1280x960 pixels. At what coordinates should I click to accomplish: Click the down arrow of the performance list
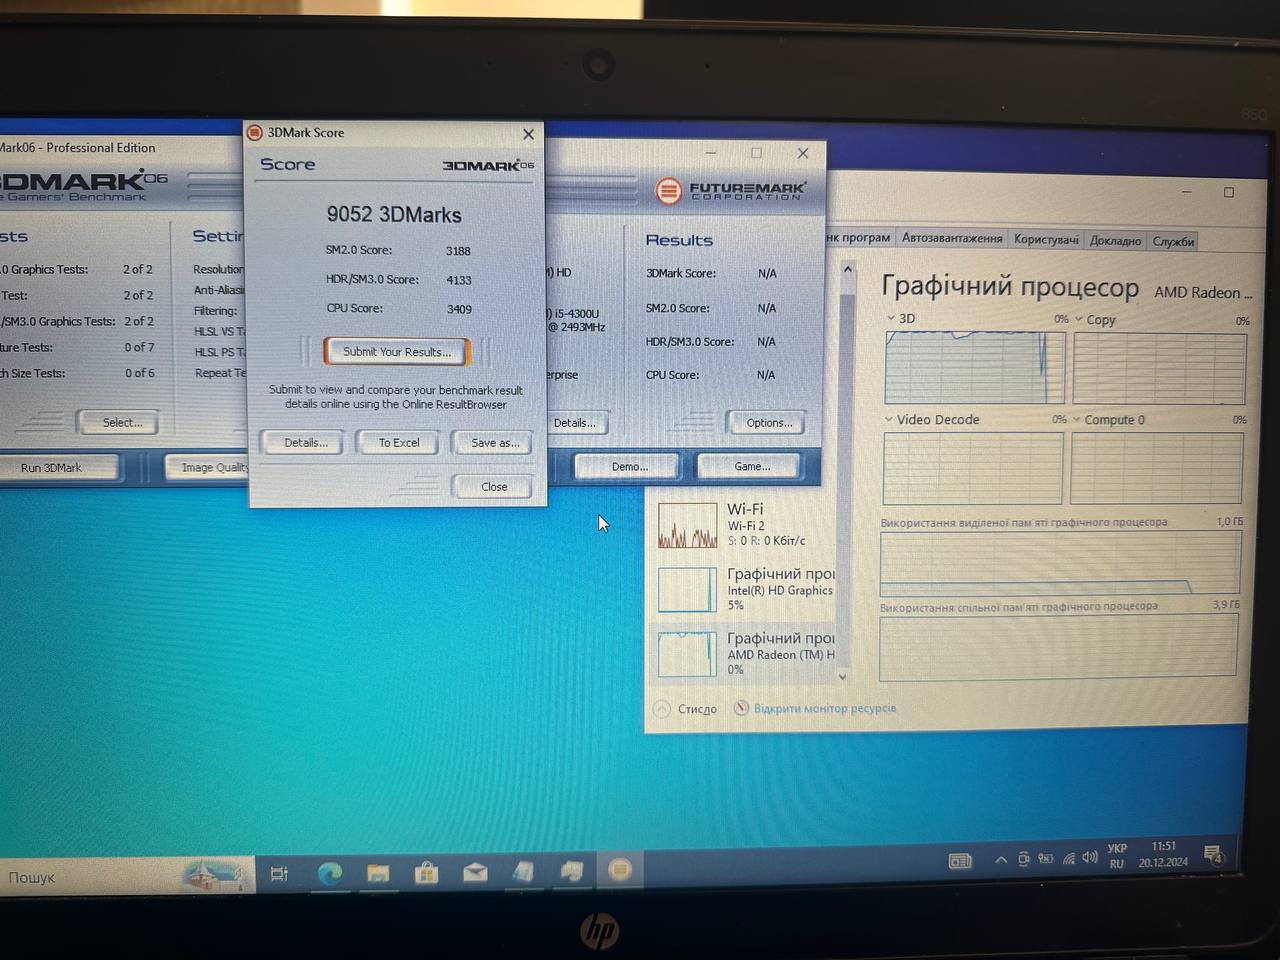pos(842,677)
